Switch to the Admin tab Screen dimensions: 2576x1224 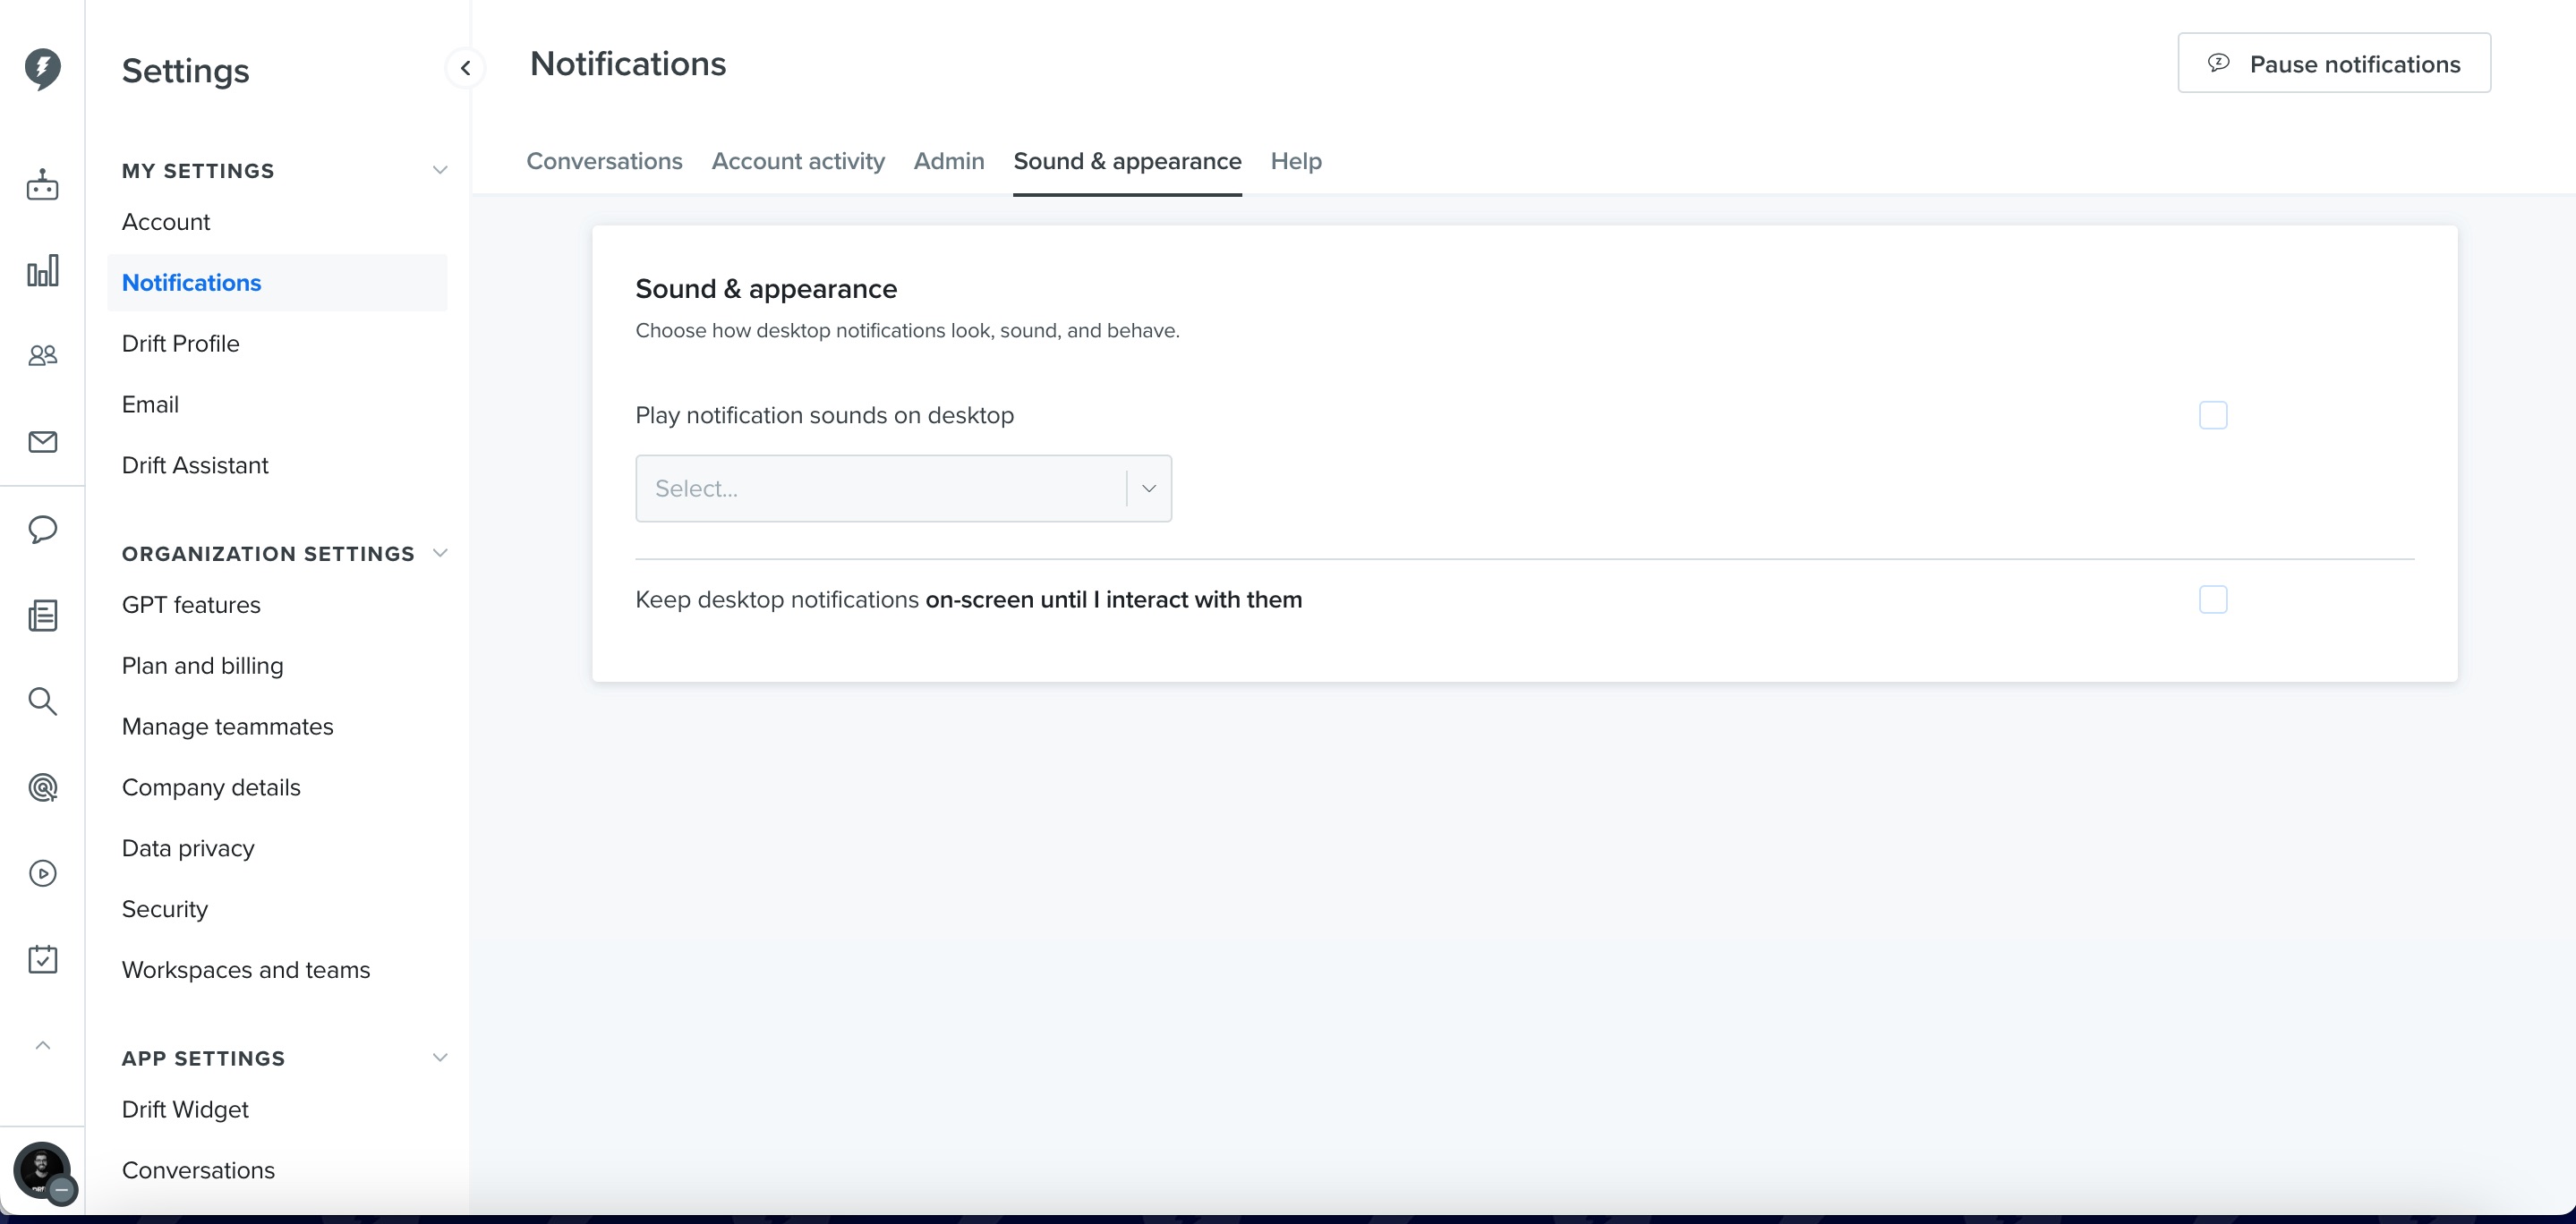click(949, 161)
